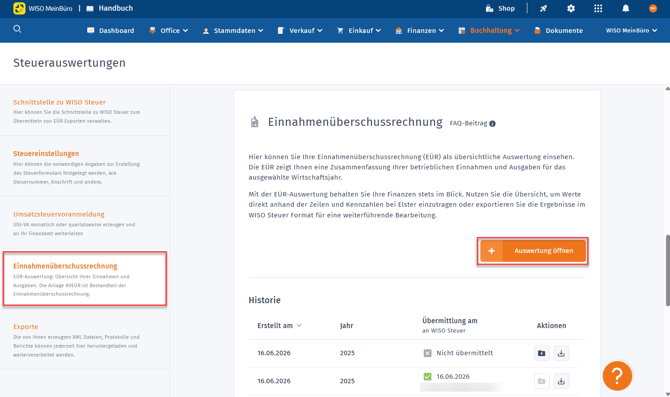Click the greyed folder icon in second row
Image resolution: width=670 pixels, height=397 pixels.
pyautogui.click(x=541, y=381)
